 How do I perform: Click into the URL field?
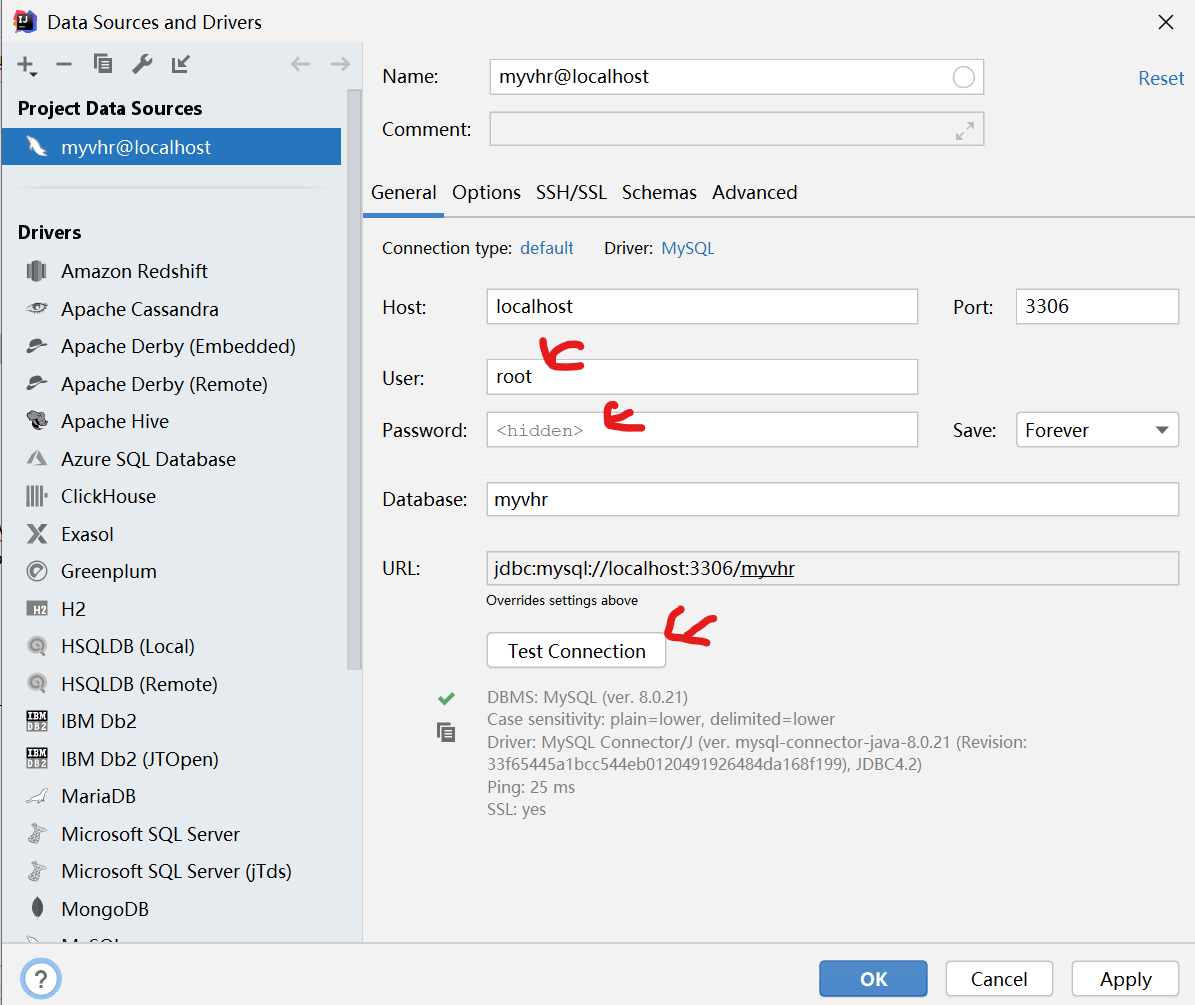833,568
